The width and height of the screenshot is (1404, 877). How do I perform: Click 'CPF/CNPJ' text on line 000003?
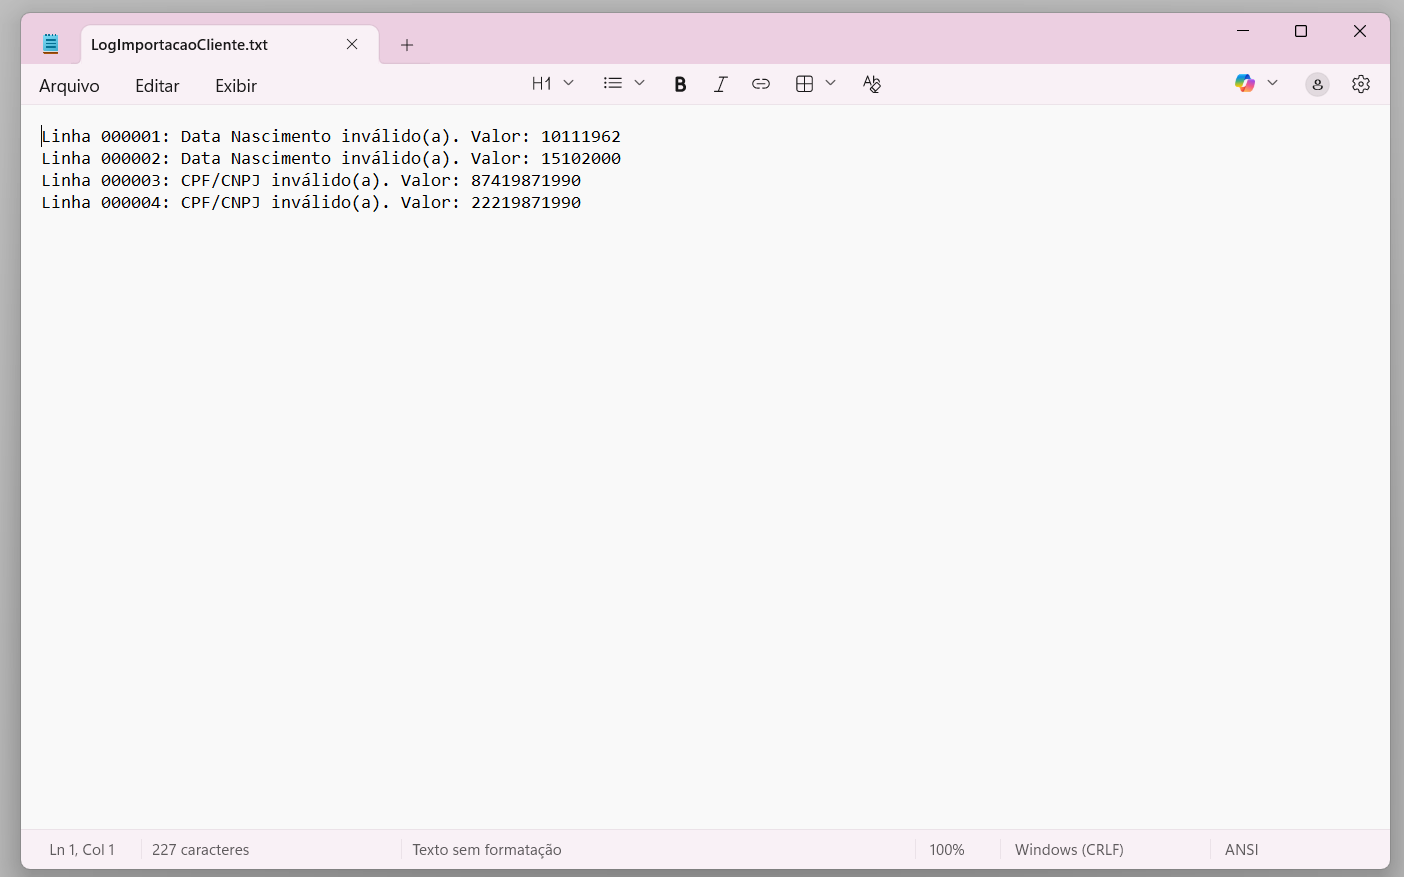(221, 180)
